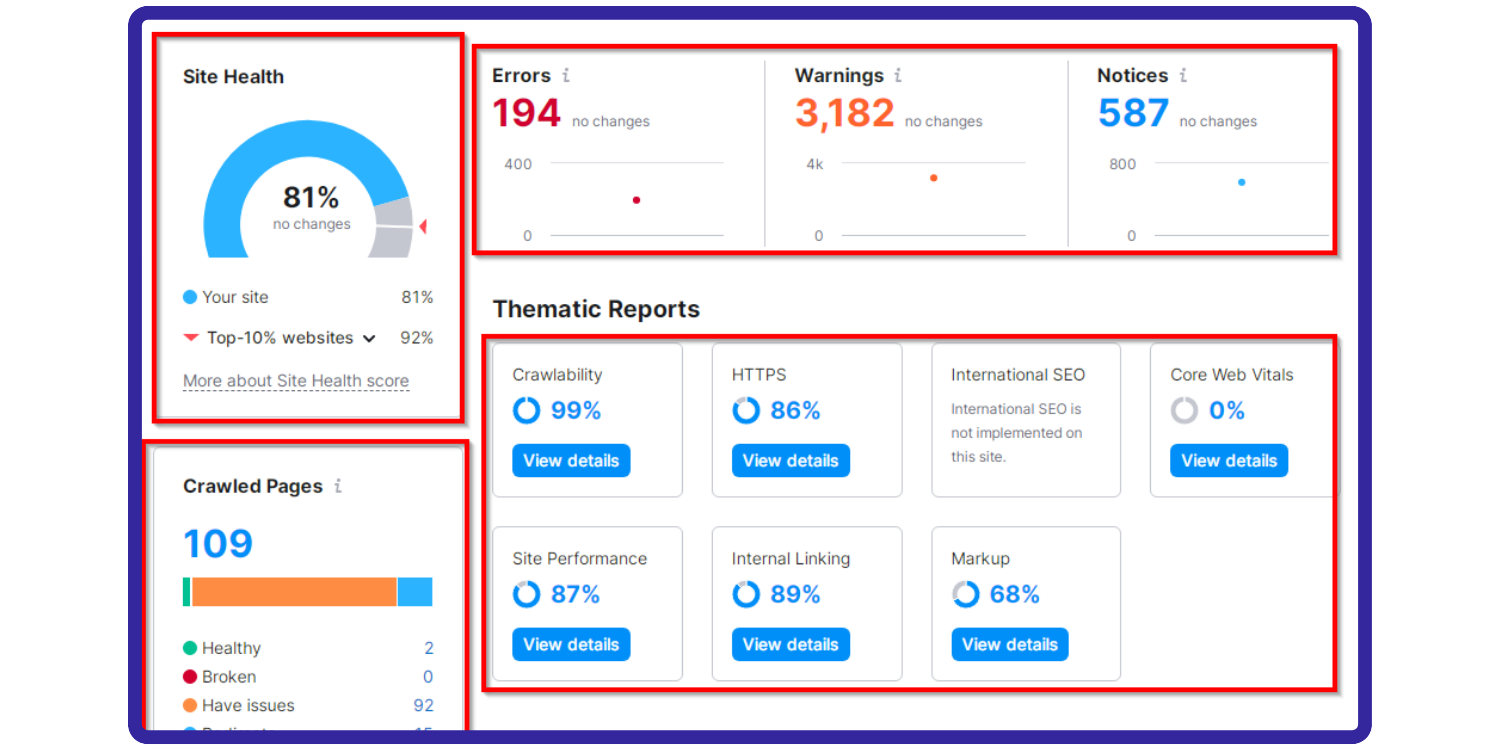Screen dimensions: 1500x750
Task: Click the red data point on Errors chart
Action: point(636,200)
